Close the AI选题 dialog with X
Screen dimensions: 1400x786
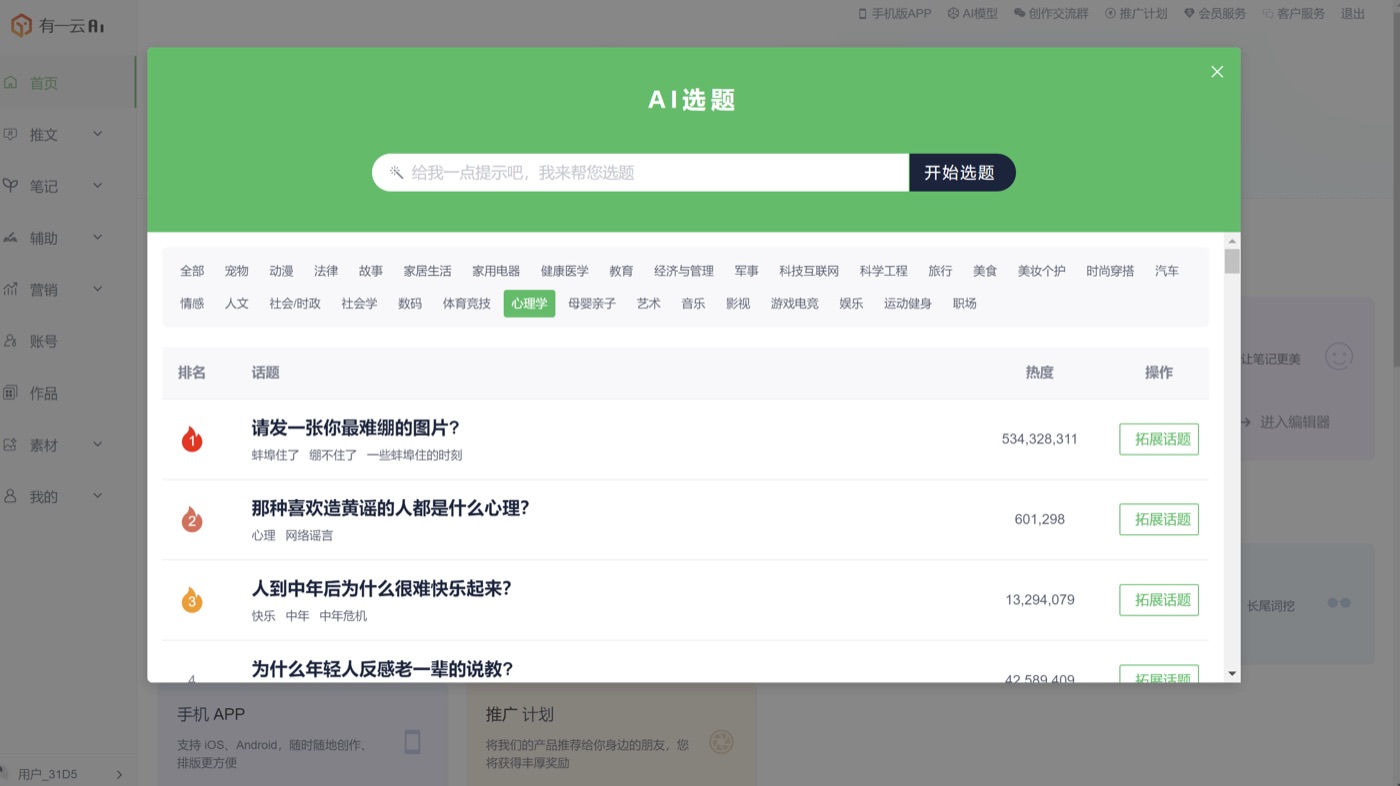(1217, 72)
